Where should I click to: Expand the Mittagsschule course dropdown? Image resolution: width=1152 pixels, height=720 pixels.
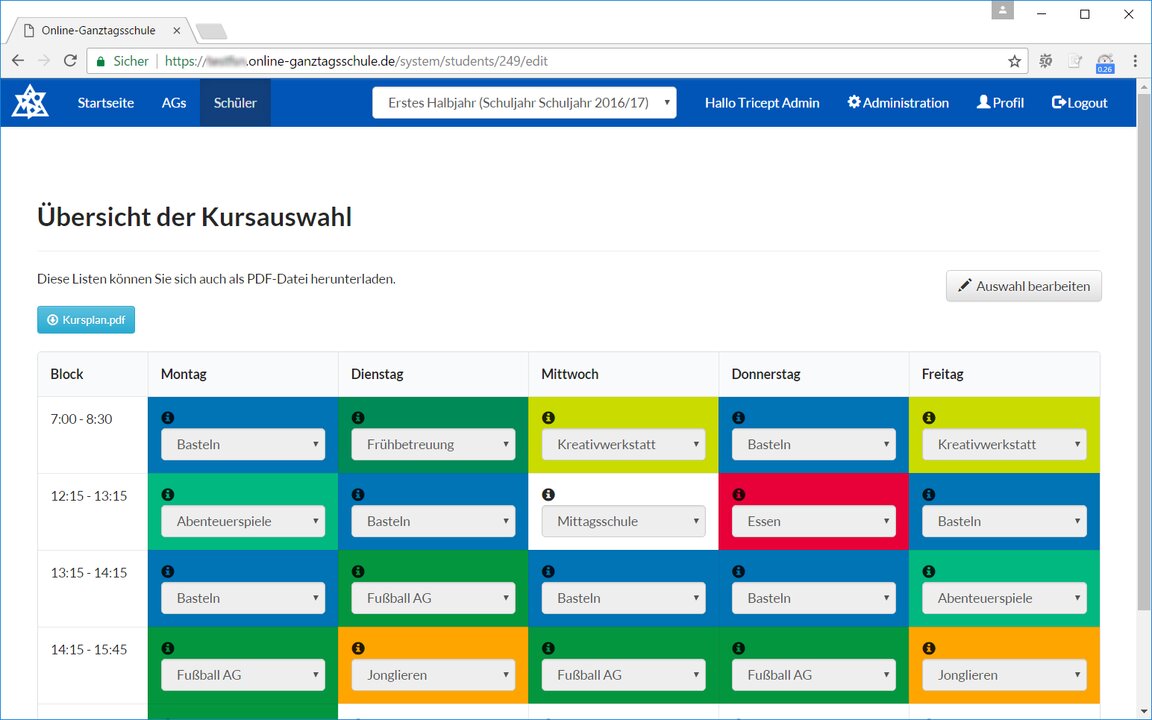623,521
